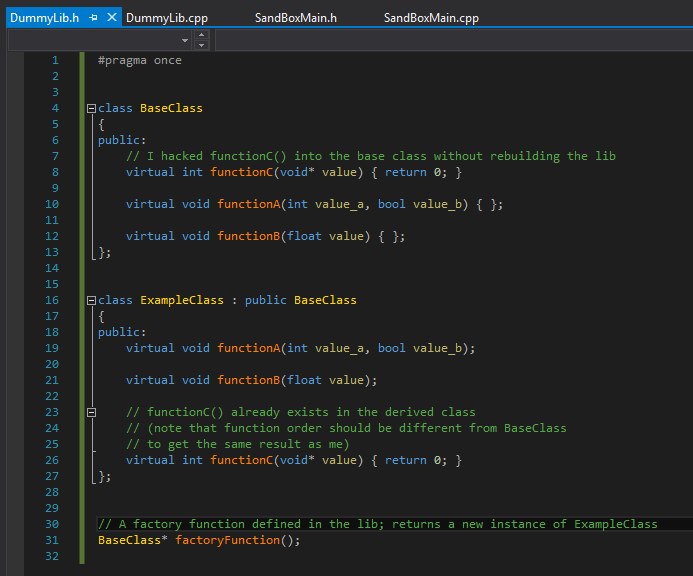Switch to the DummyLib.cpp tab
693x576 pixels.
(x=167, y=18)
